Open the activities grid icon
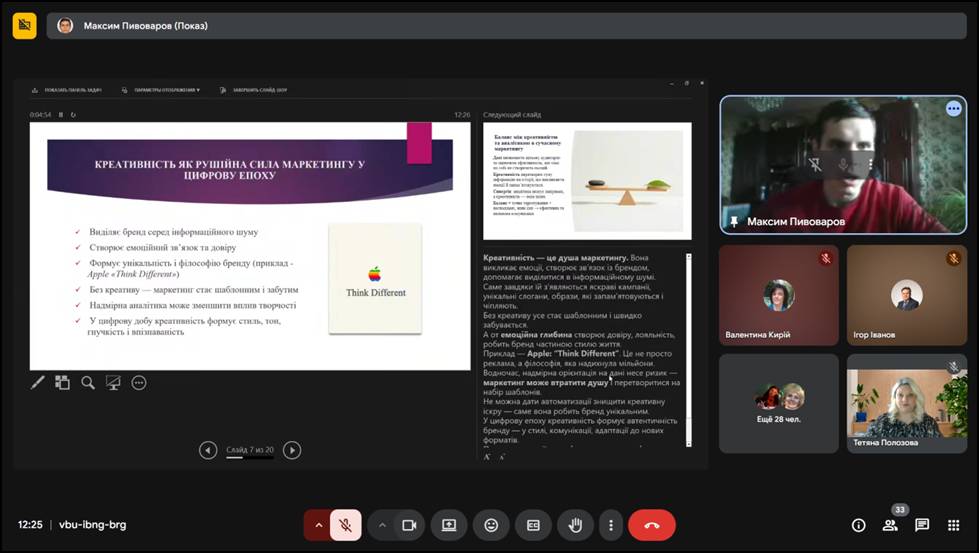Viewport: 979px width, 553px height. (954, 525)
